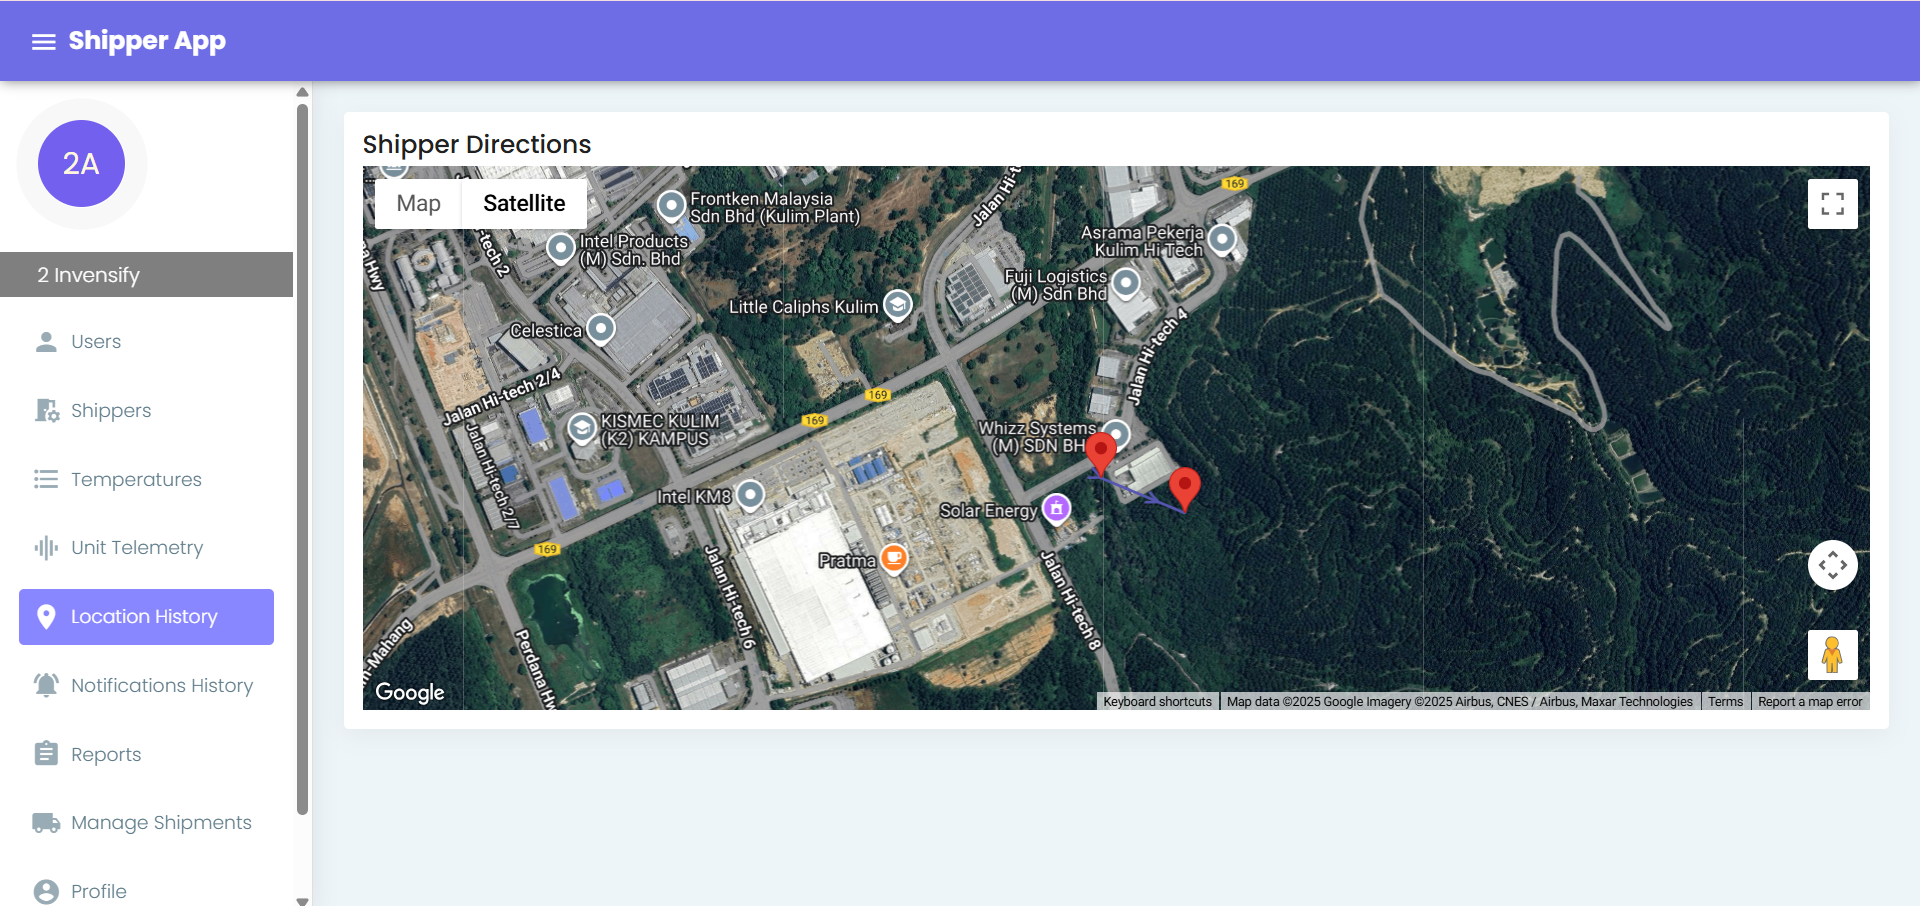This screenshot has width=1920, height=906.
Task: Open the map Terms link
Action: 1725,702
